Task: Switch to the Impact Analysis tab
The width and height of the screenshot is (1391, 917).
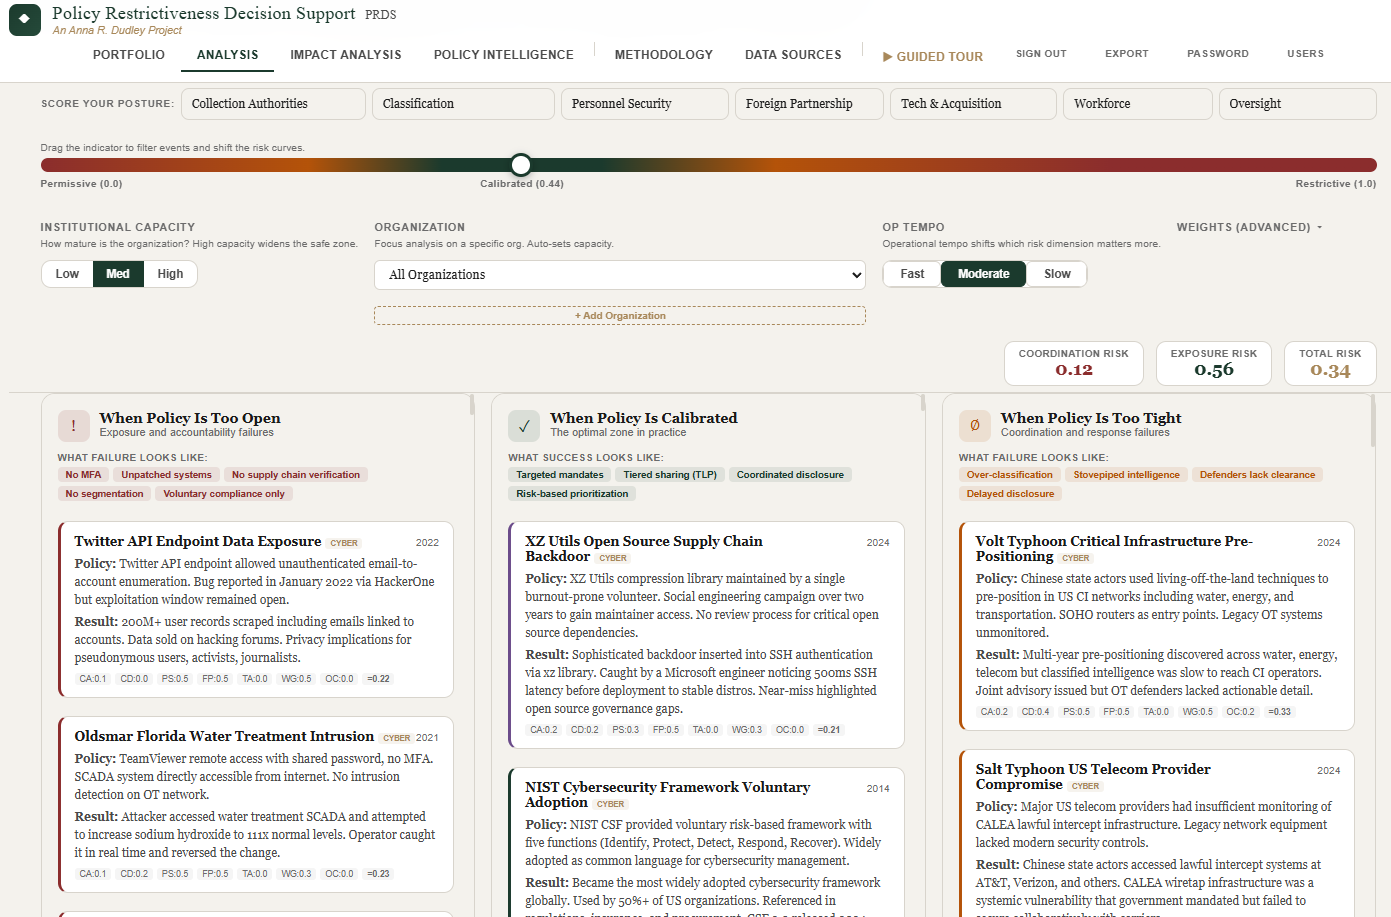Action: [x=346, y=55]
